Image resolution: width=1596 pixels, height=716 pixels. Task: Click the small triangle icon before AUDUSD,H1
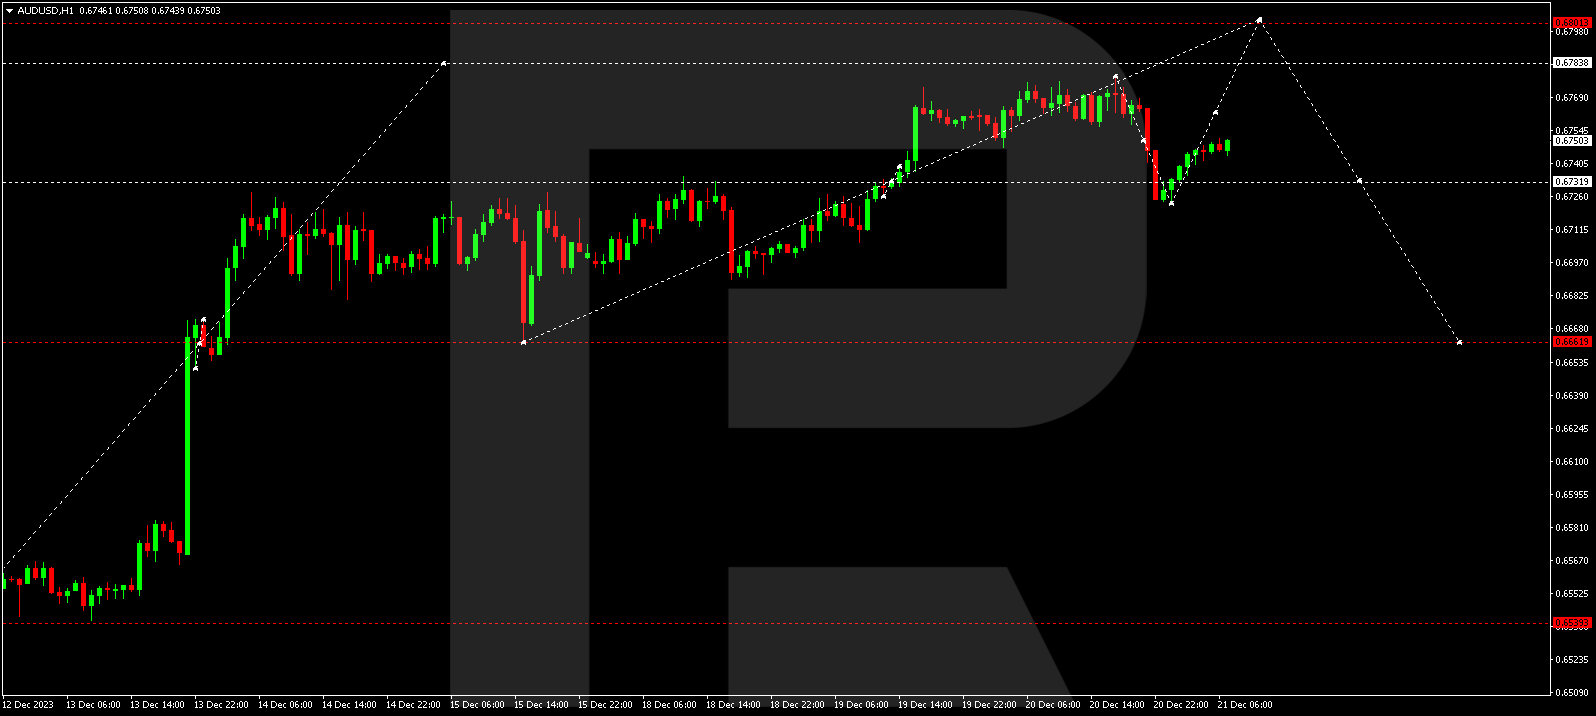point(9,11)
